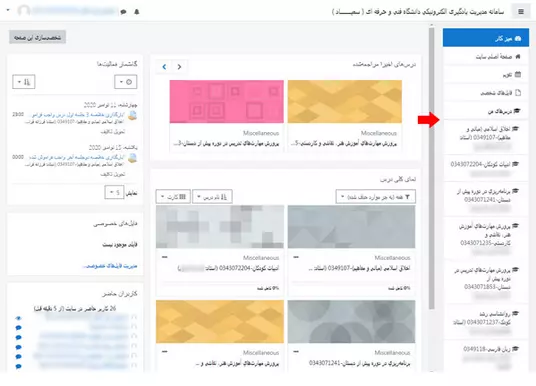Click the Miscellaneous label on pink course card
The width and height of the screenshot is (536, 386).
click(x=261, y=133)
